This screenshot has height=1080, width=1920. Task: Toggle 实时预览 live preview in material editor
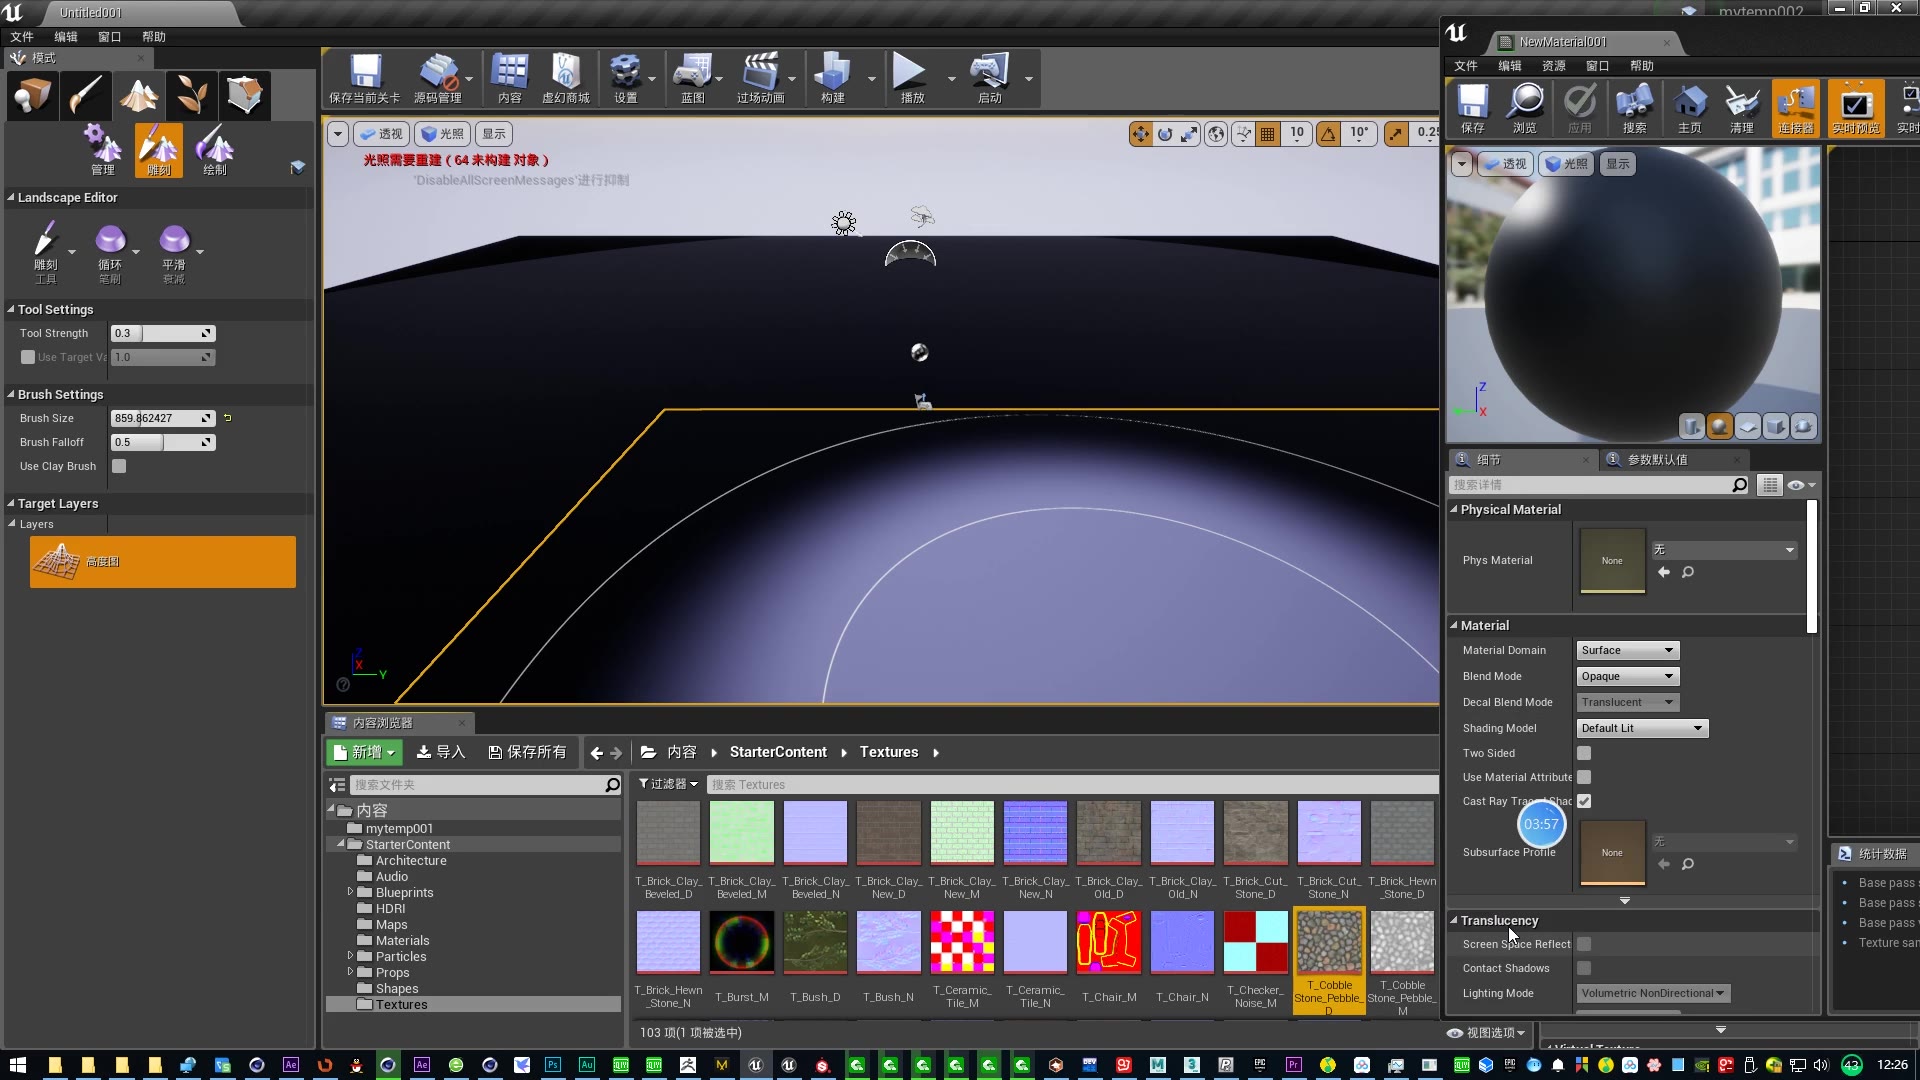tap(1856, 107)
